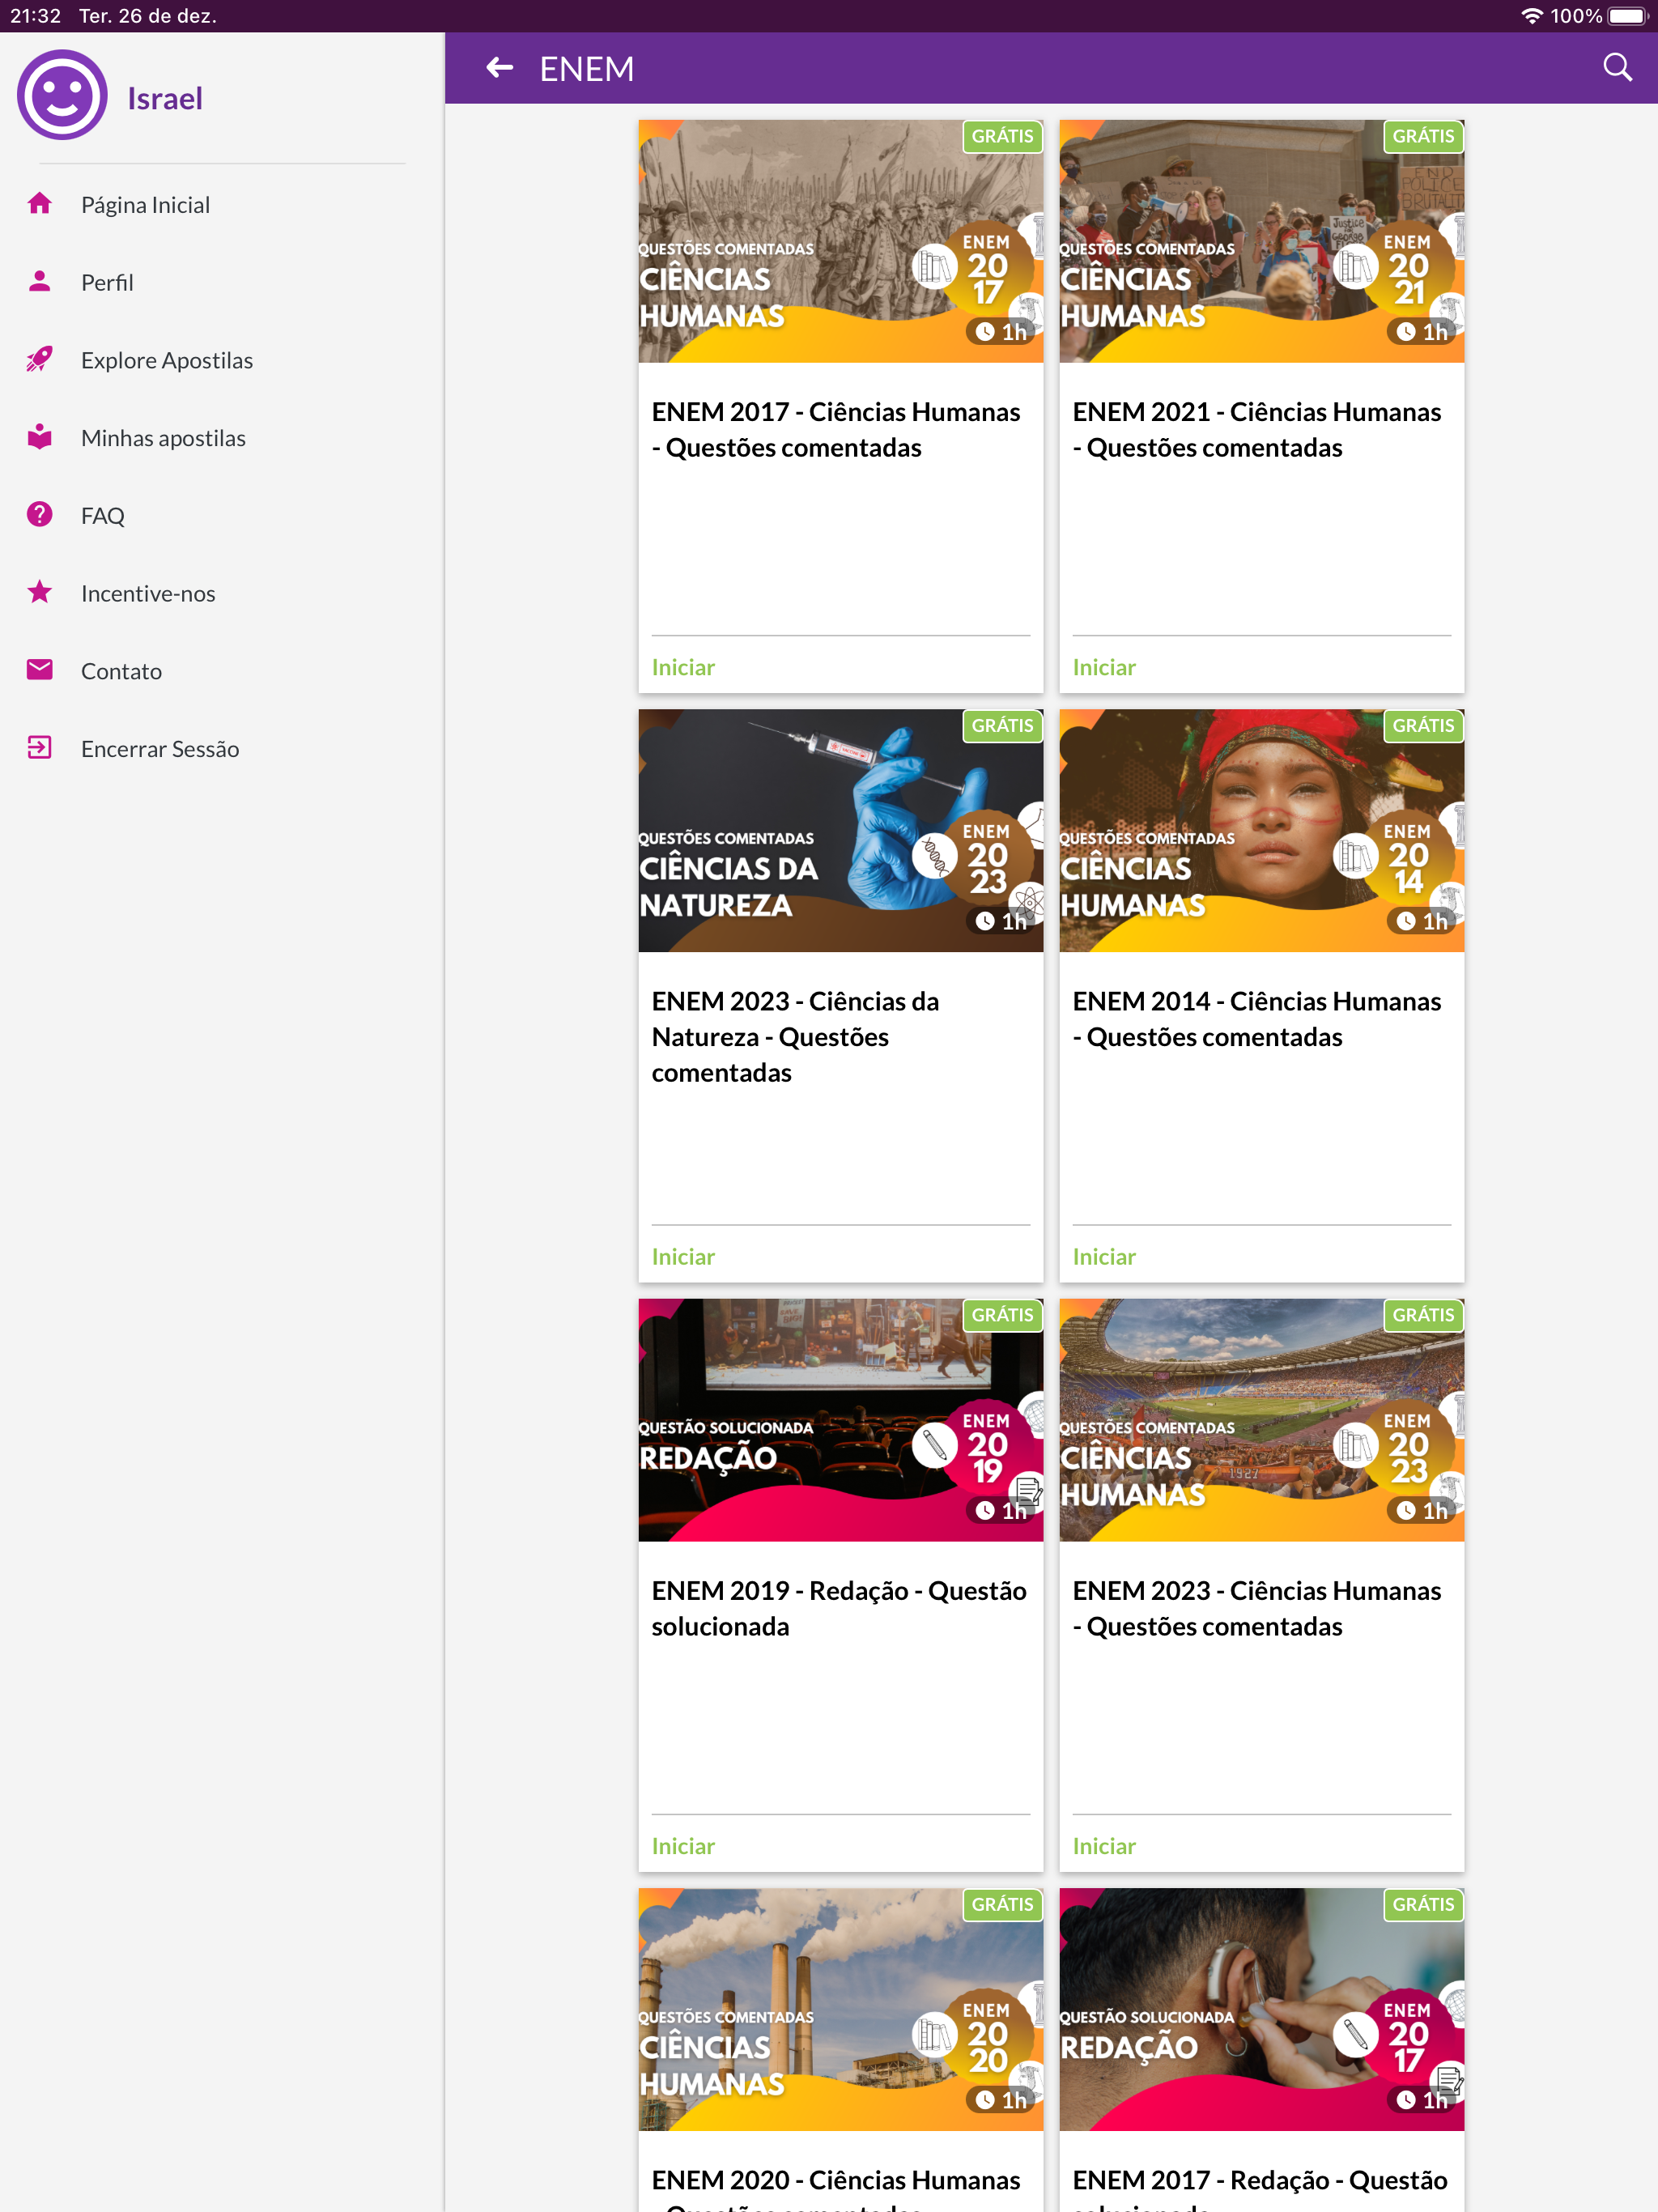Tap the smiley avatar for Israel

click(x=62, y=96)
